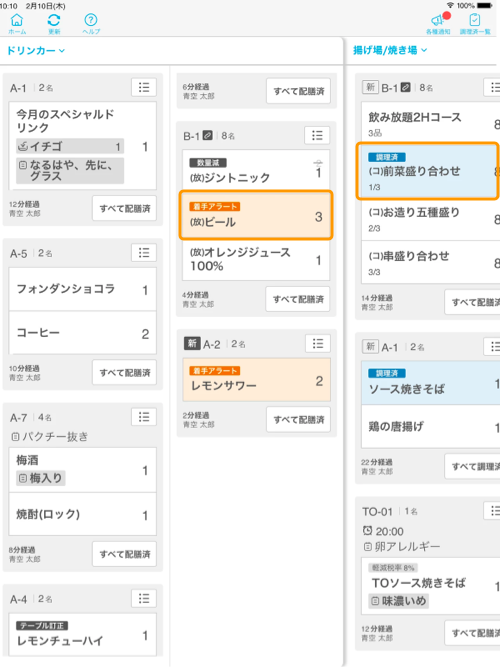Mark all served for table A-2
This screenshot has height=667, width=500.
(x=299, y=419)
